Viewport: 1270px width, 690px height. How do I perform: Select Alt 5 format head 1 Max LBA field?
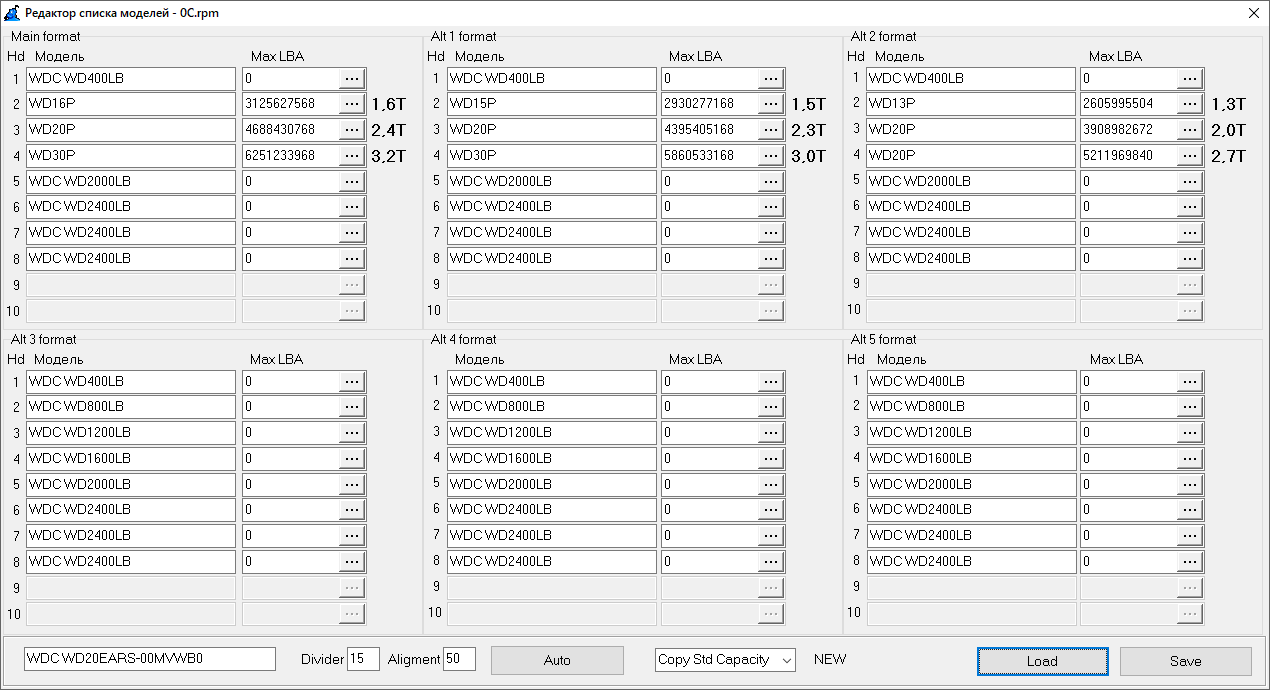tap(1129, 381)
